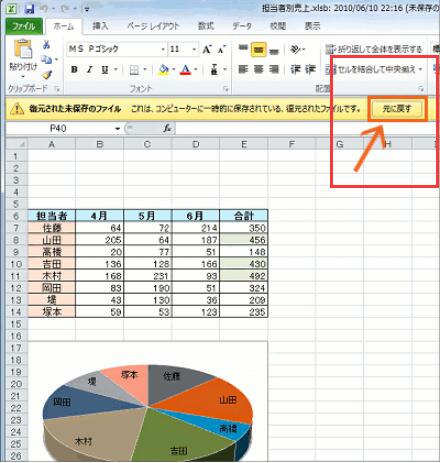This screenshot has width=440, height=463.
Task: Click the Orientation text angle icon
Action: [295, 50]
